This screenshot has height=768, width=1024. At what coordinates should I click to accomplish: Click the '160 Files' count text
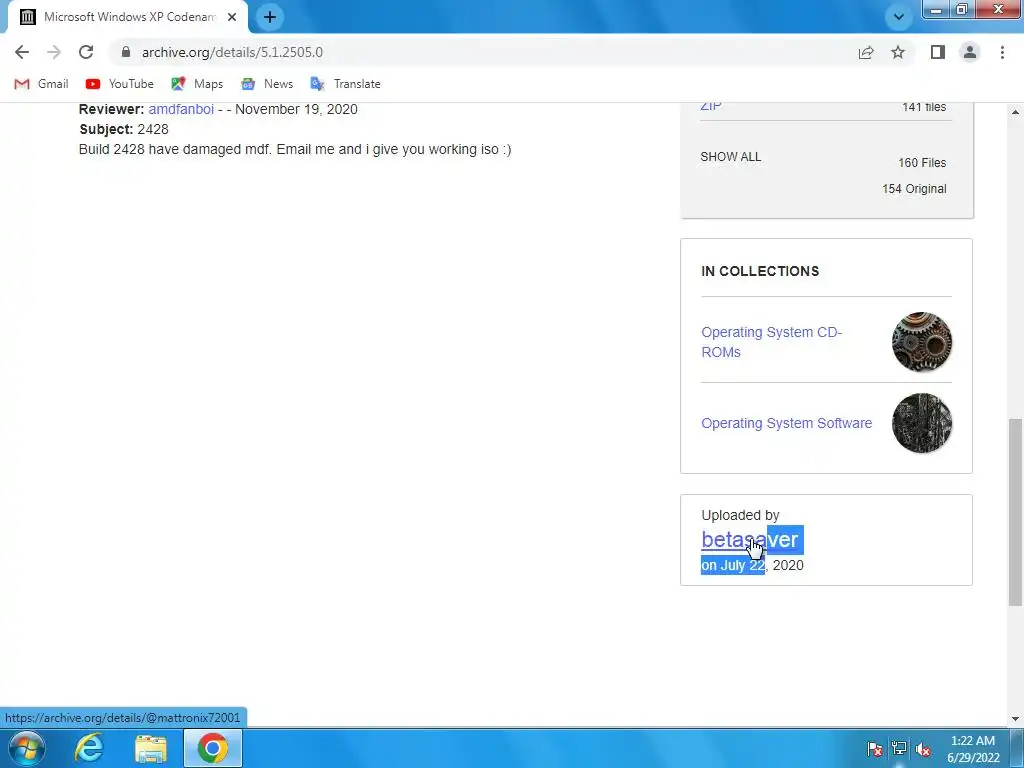(922, 163)
